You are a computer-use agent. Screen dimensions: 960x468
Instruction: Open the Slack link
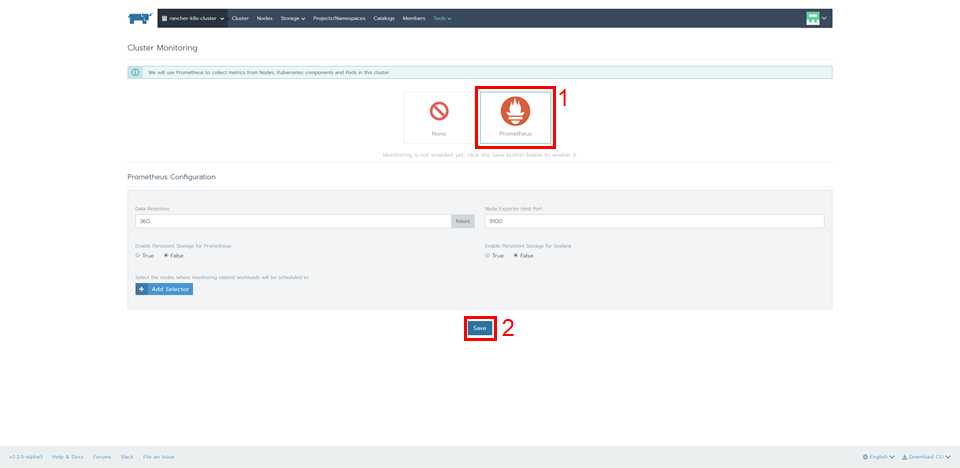(127, 457)
